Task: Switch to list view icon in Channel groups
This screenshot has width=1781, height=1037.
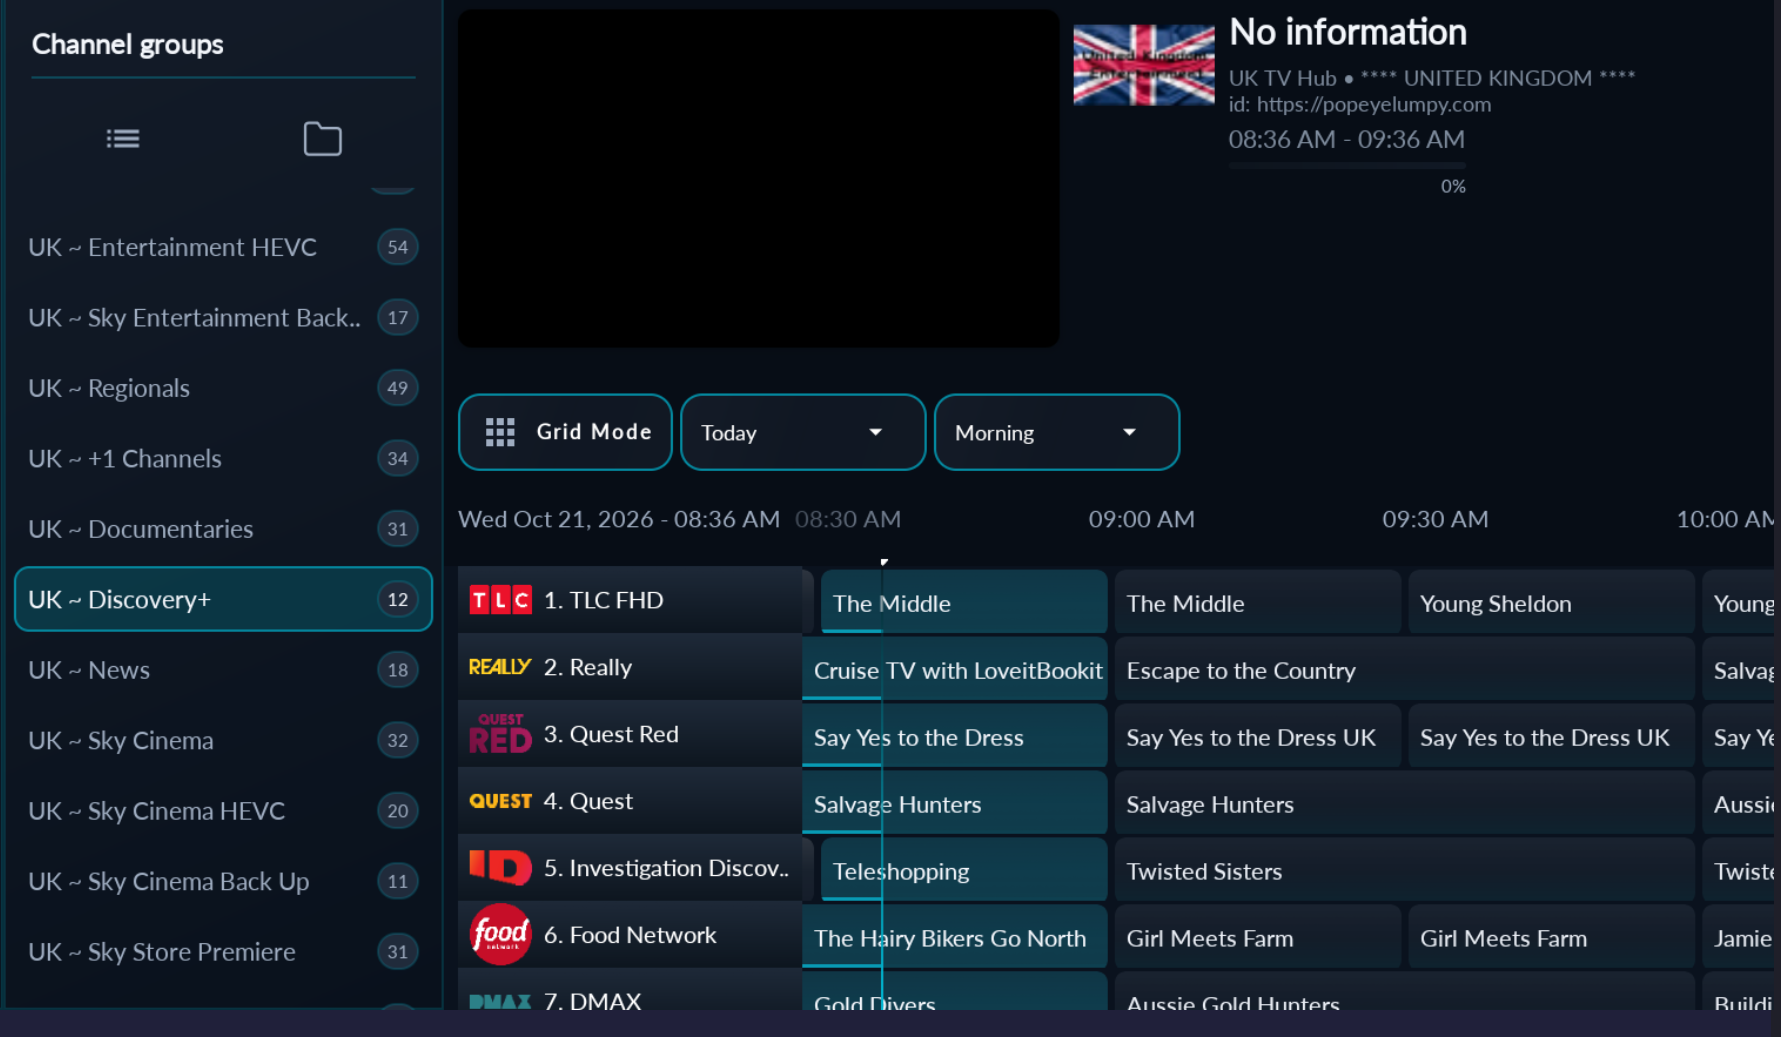Action: (x=123, y=139)
